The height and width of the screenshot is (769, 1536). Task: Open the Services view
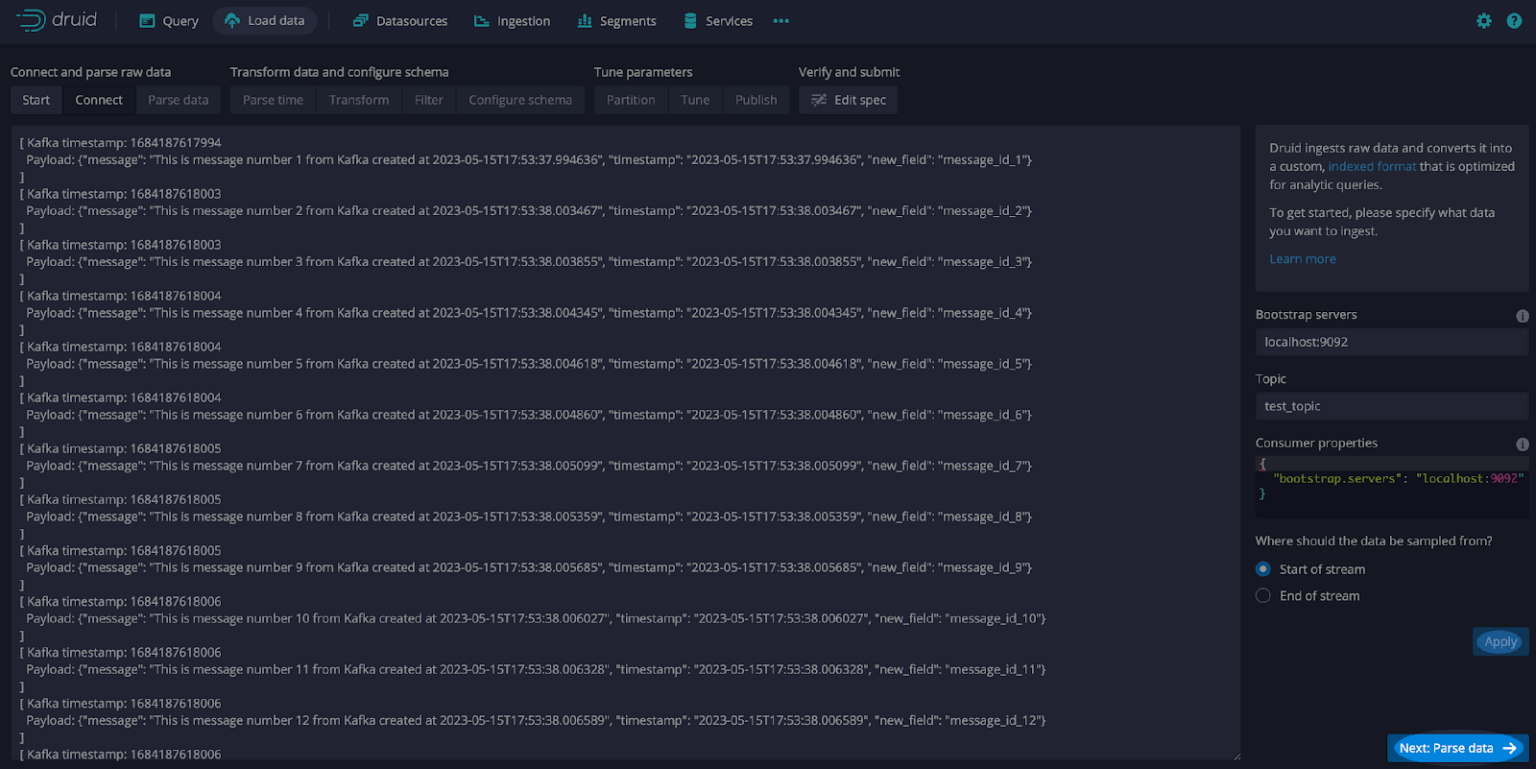(x=718, y=20)
